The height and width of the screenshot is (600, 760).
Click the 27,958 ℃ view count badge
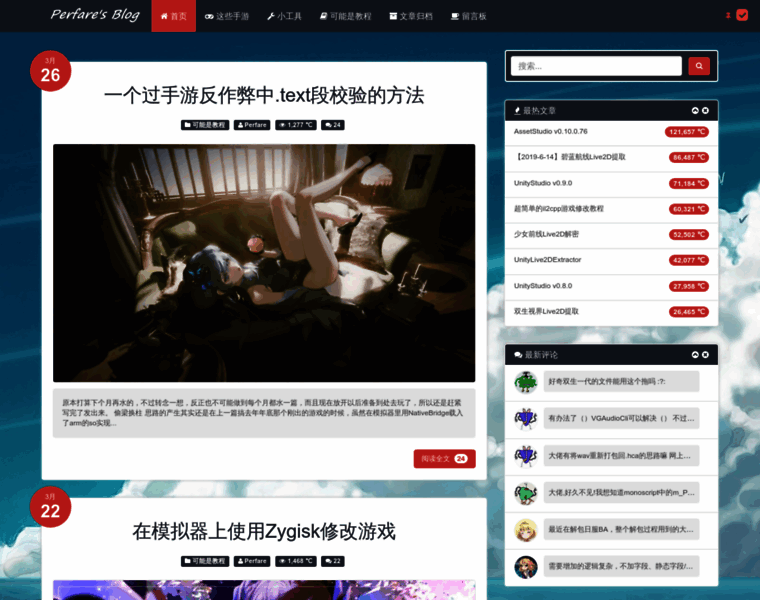(x=688, y=286)
